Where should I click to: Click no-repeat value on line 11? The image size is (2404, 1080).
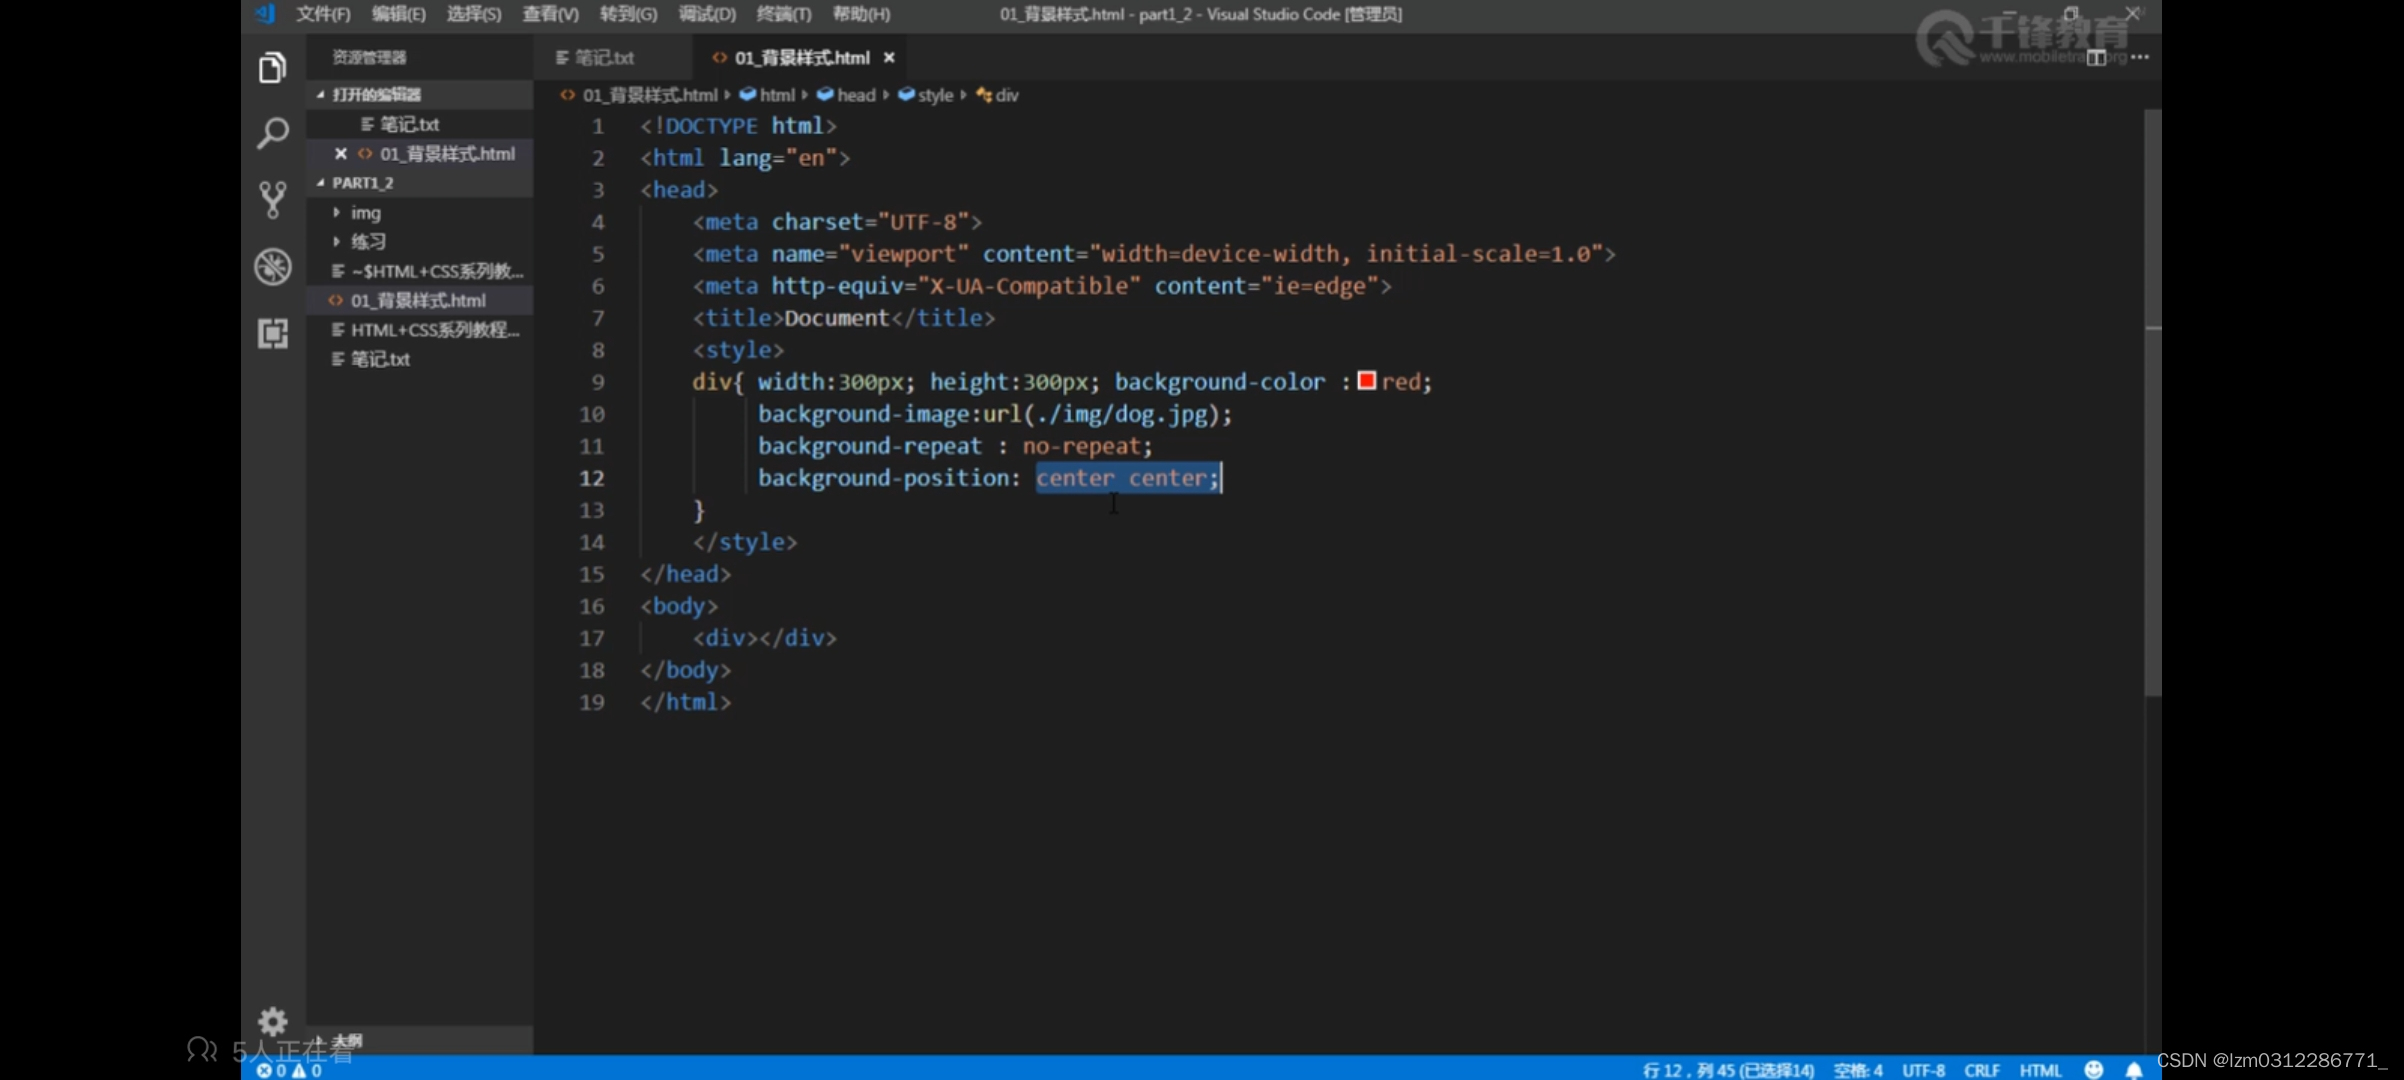[1081, 446]
